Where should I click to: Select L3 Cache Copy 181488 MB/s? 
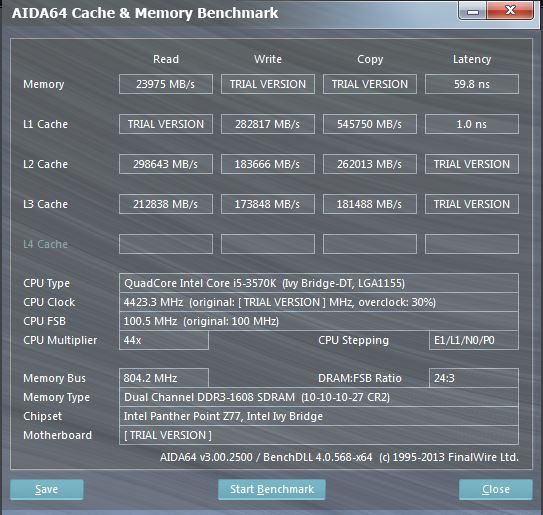point(370,204)
